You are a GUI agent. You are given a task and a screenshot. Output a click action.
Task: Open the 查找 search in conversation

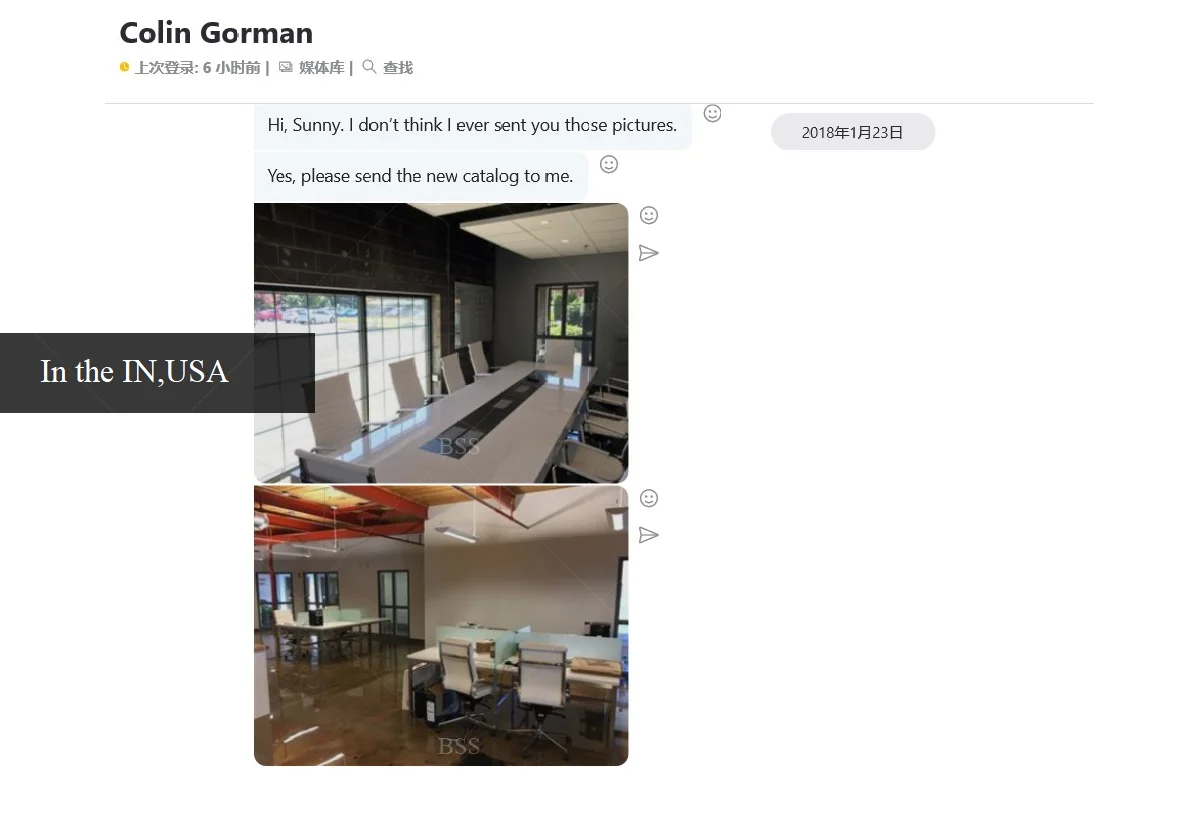tap(398, 67)
